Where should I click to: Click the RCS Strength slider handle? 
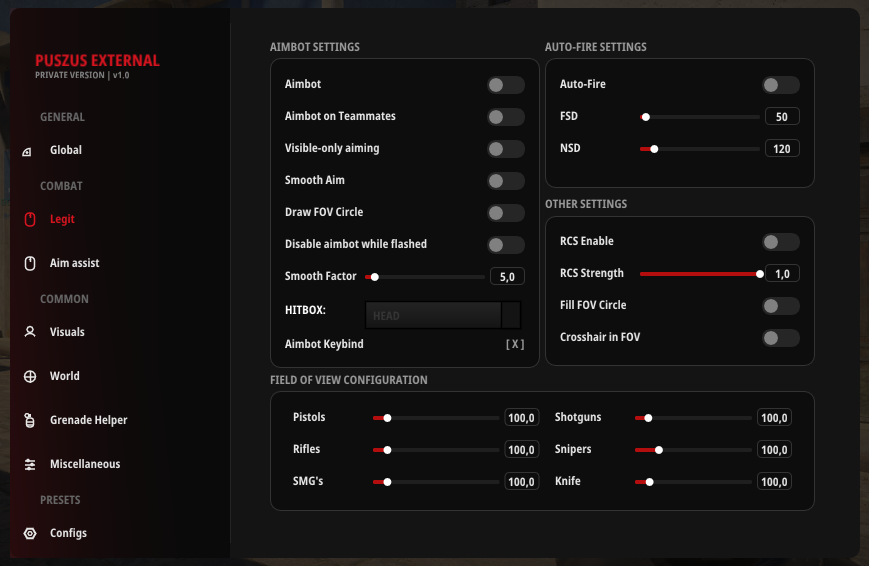(760, 274)
